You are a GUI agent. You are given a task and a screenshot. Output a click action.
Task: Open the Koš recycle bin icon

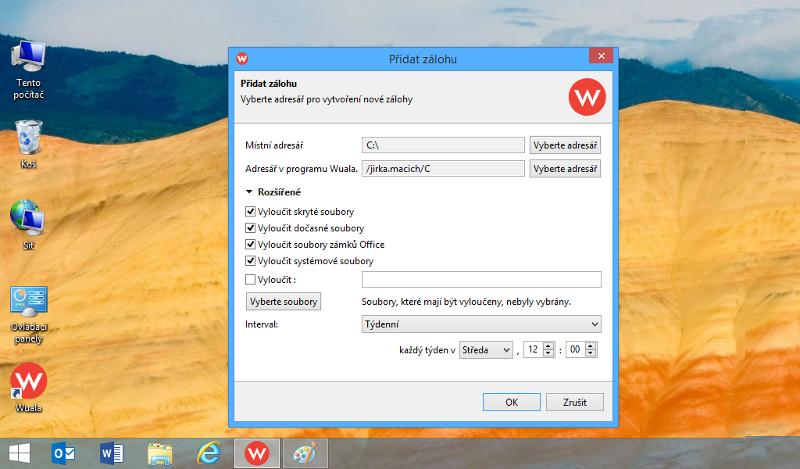point(28,137)
